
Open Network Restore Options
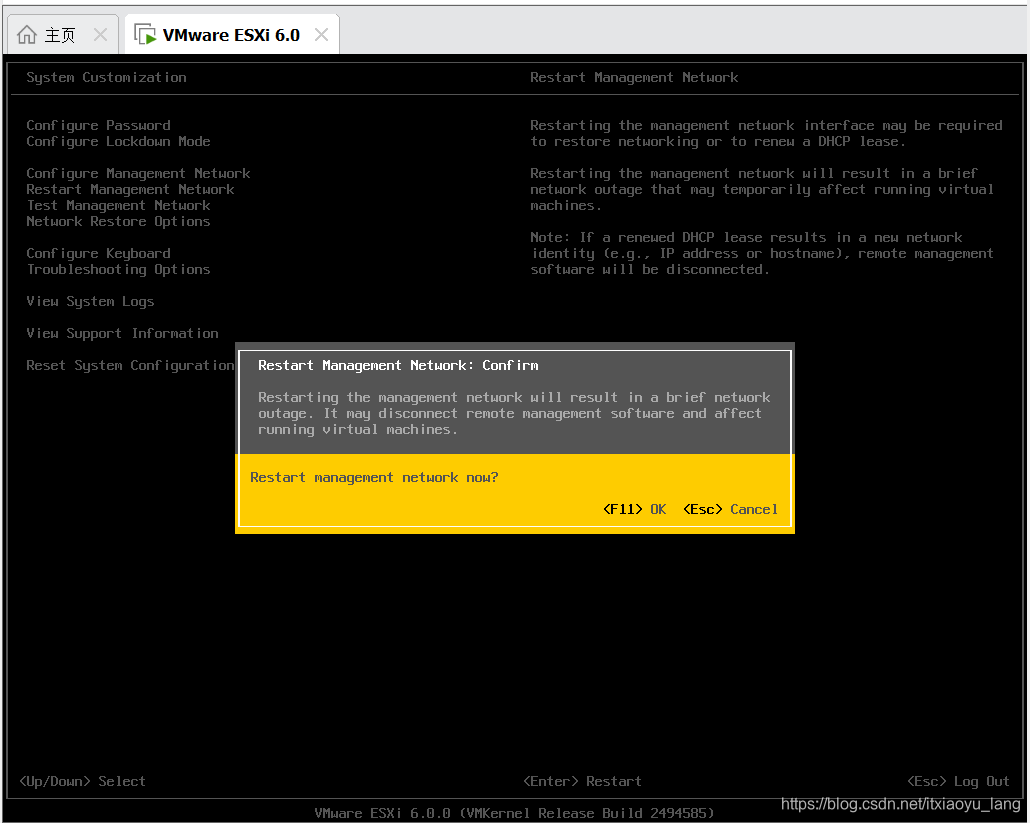pos(118,221)
